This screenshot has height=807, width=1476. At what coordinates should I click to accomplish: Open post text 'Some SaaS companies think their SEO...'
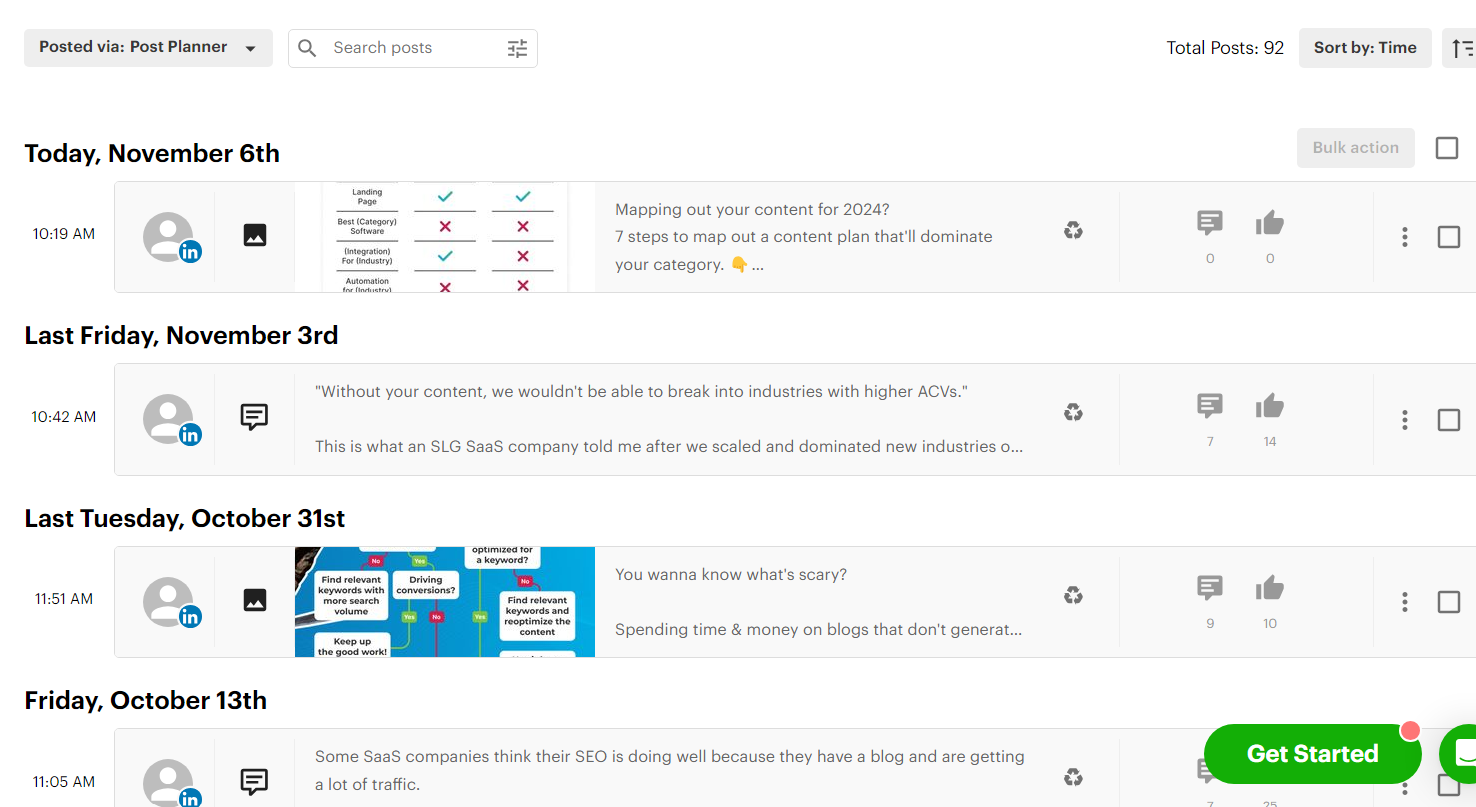(670, 770)
